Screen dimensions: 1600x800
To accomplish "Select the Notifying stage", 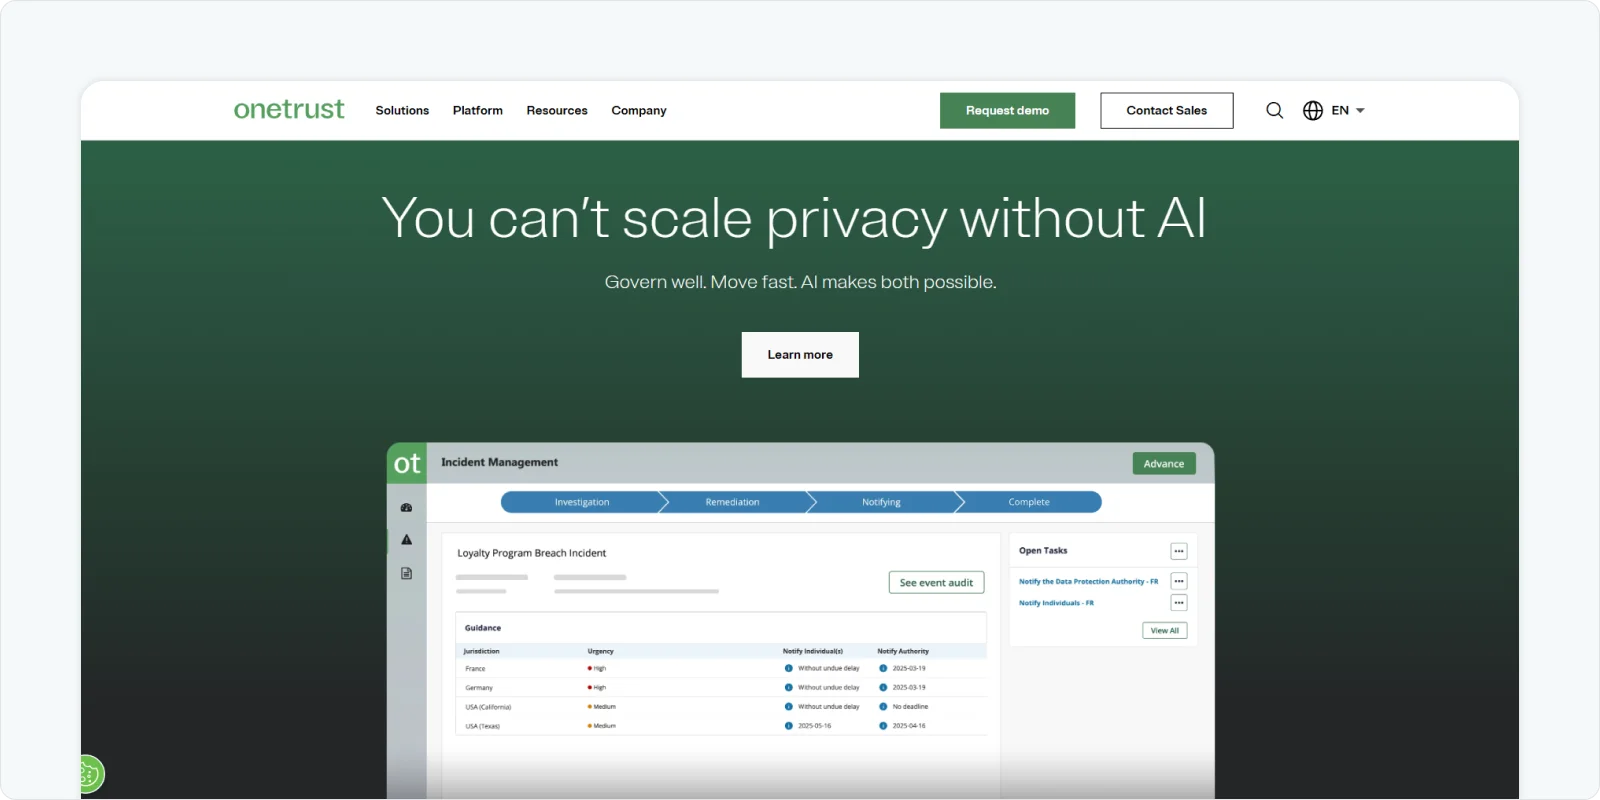I will [882, 502].
